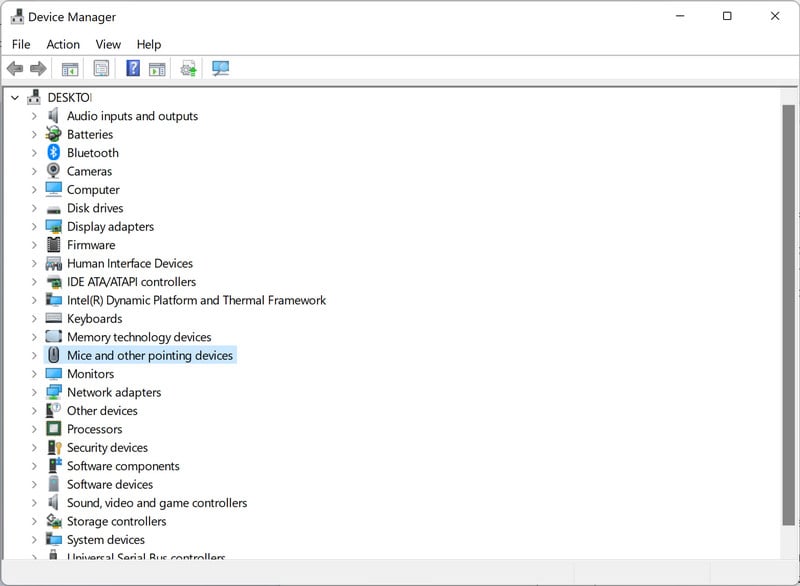The height and width of the screenshot is (586, 800).
Task: Click the Bluetooth category icon
Action: coord(54,152)
